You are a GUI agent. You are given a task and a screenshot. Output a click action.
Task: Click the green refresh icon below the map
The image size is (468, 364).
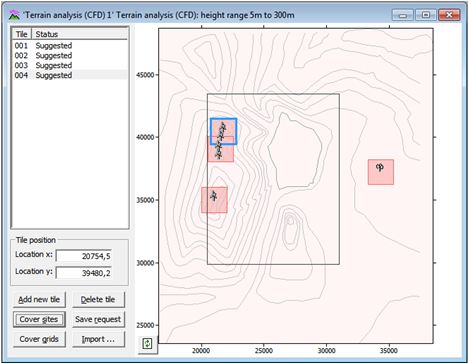coord(147,343)
